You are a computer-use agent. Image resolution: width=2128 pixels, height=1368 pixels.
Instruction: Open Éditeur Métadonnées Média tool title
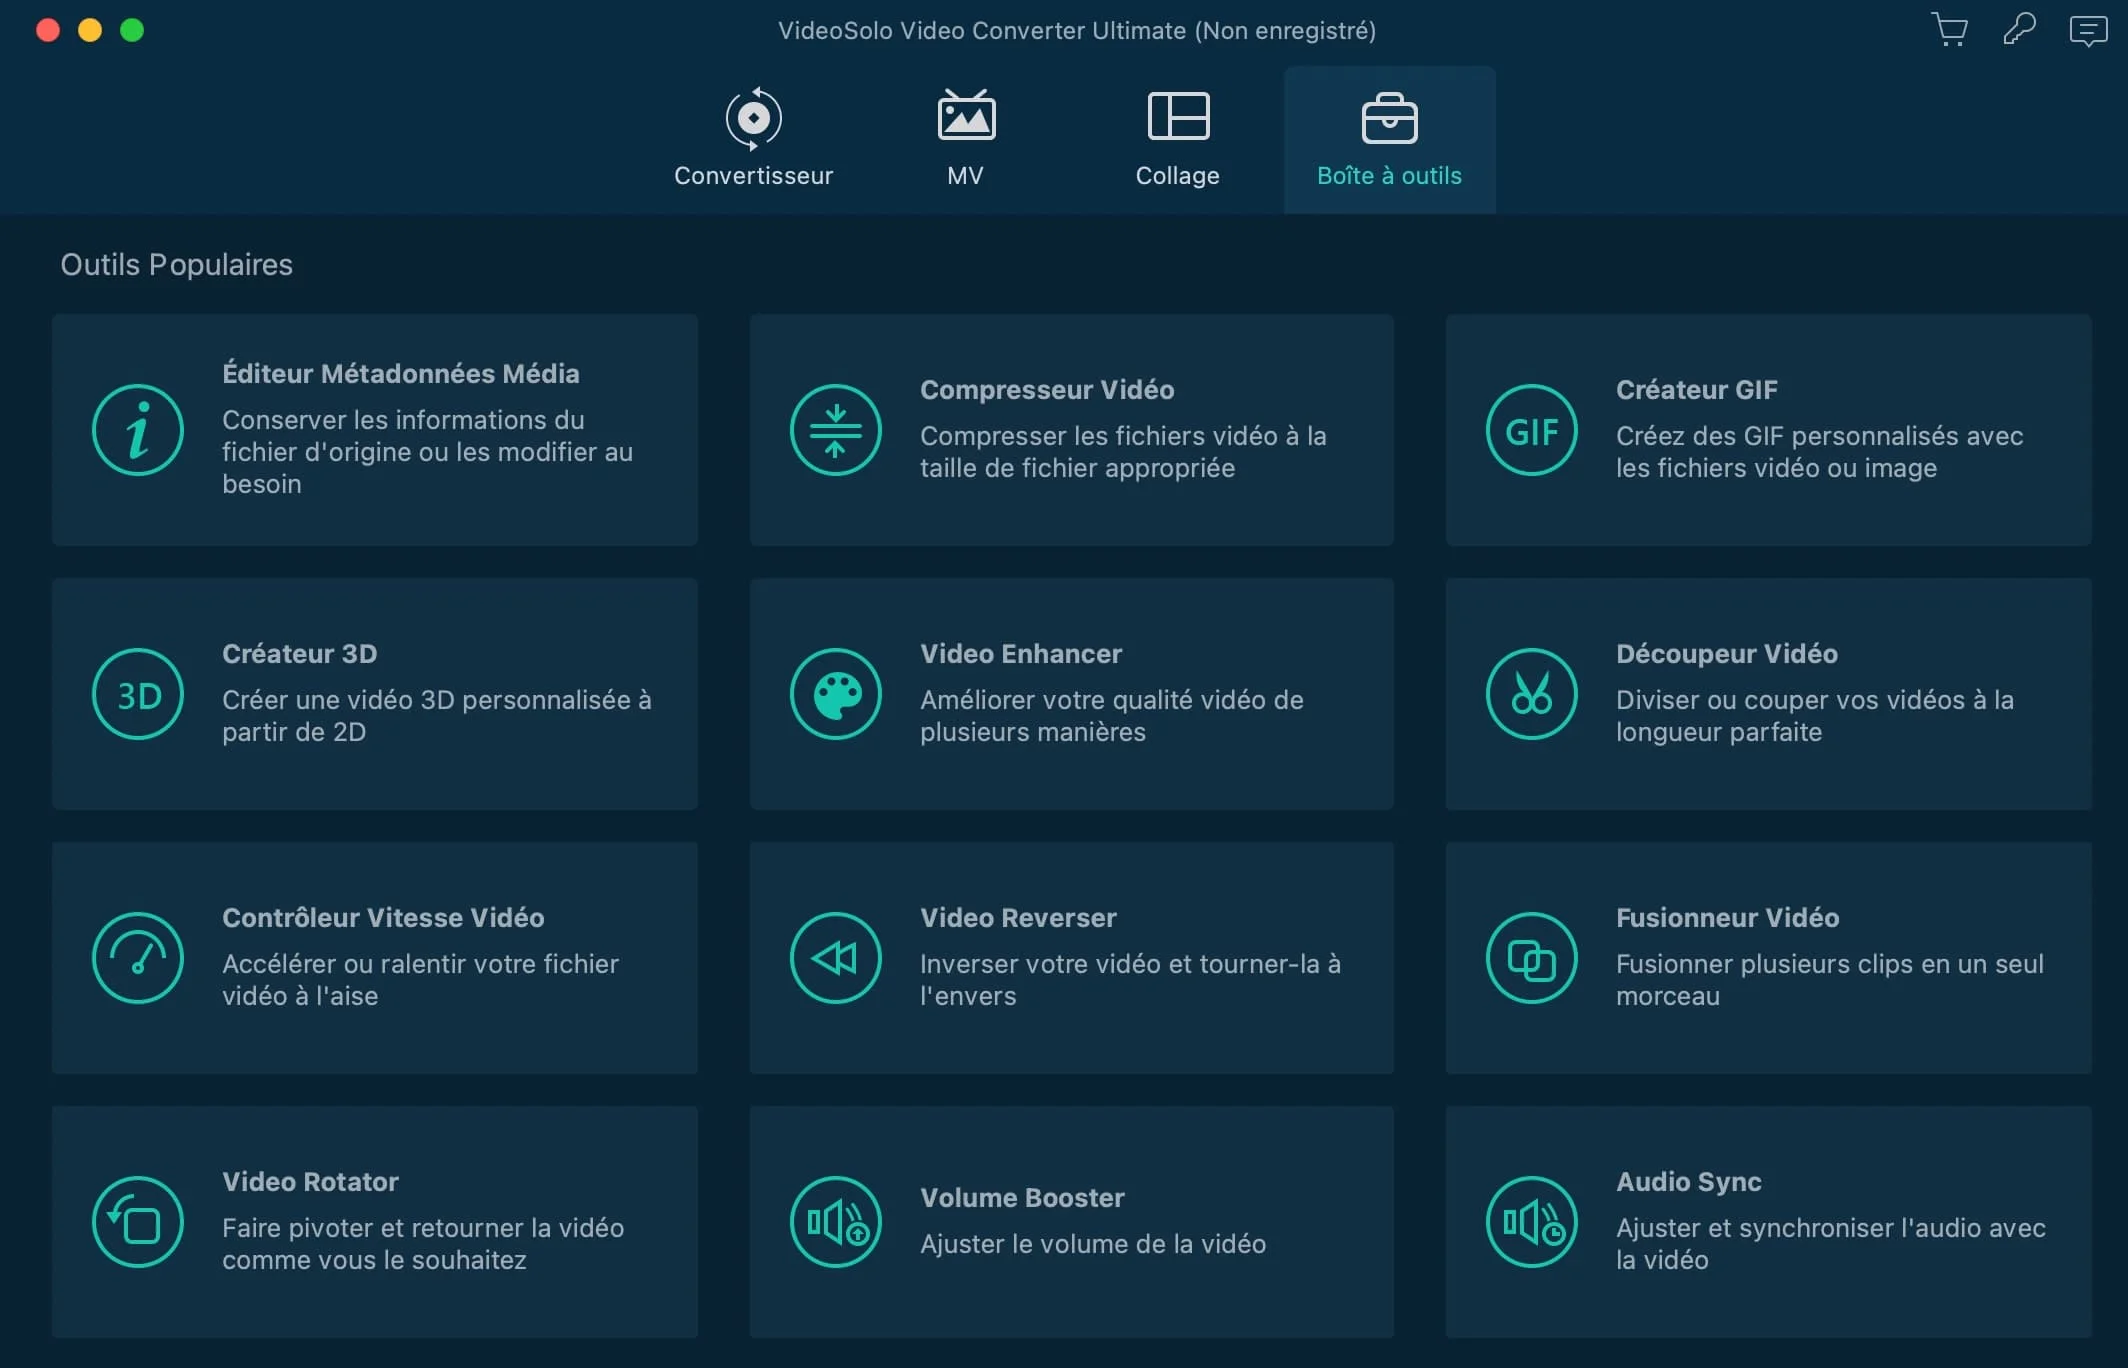400,374
